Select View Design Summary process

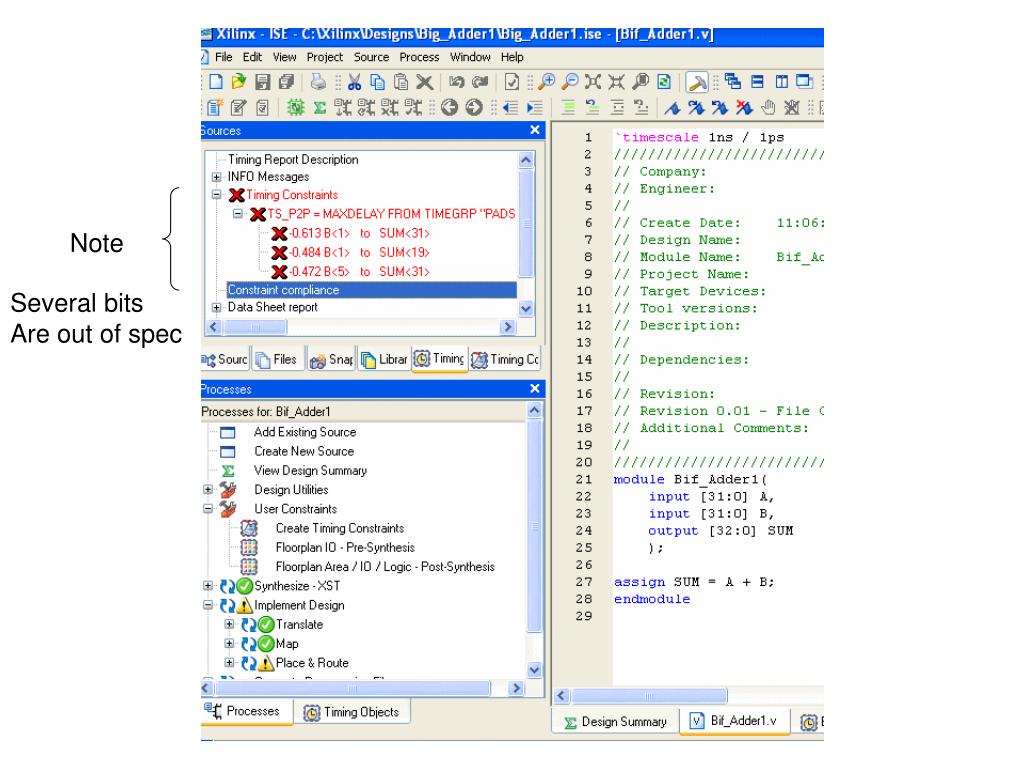[x=310, y=470]
